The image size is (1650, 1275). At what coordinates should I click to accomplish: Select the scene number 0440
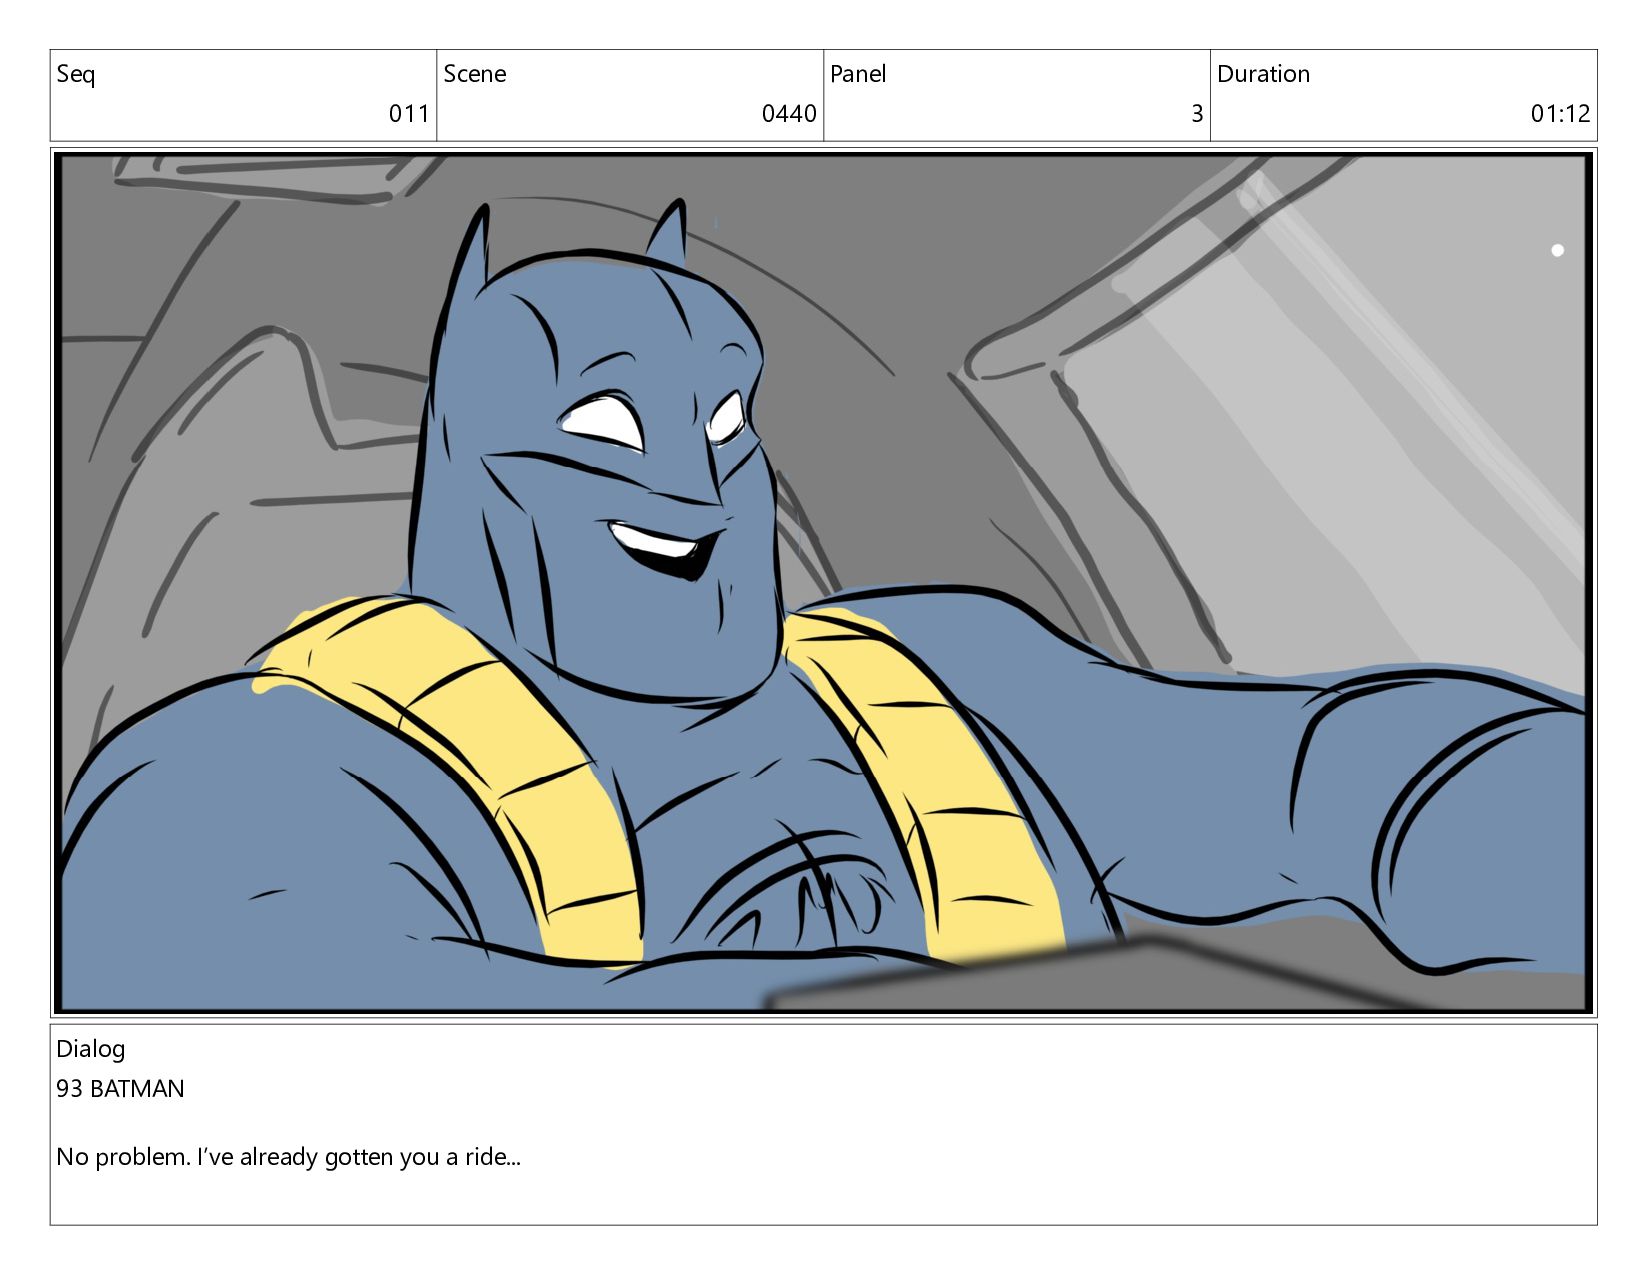pos(789,113)
